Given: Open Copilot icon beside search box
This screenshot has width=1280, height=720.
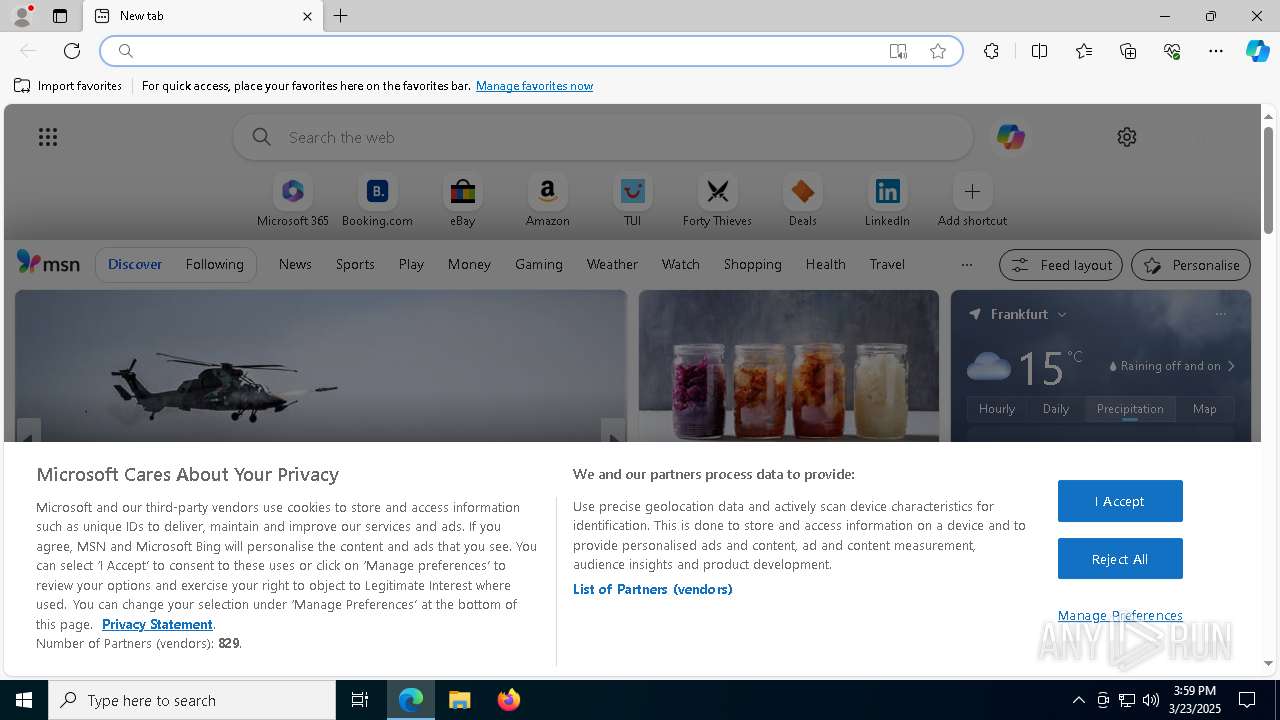Looking at the screenshot, I should click(1010, 137).
